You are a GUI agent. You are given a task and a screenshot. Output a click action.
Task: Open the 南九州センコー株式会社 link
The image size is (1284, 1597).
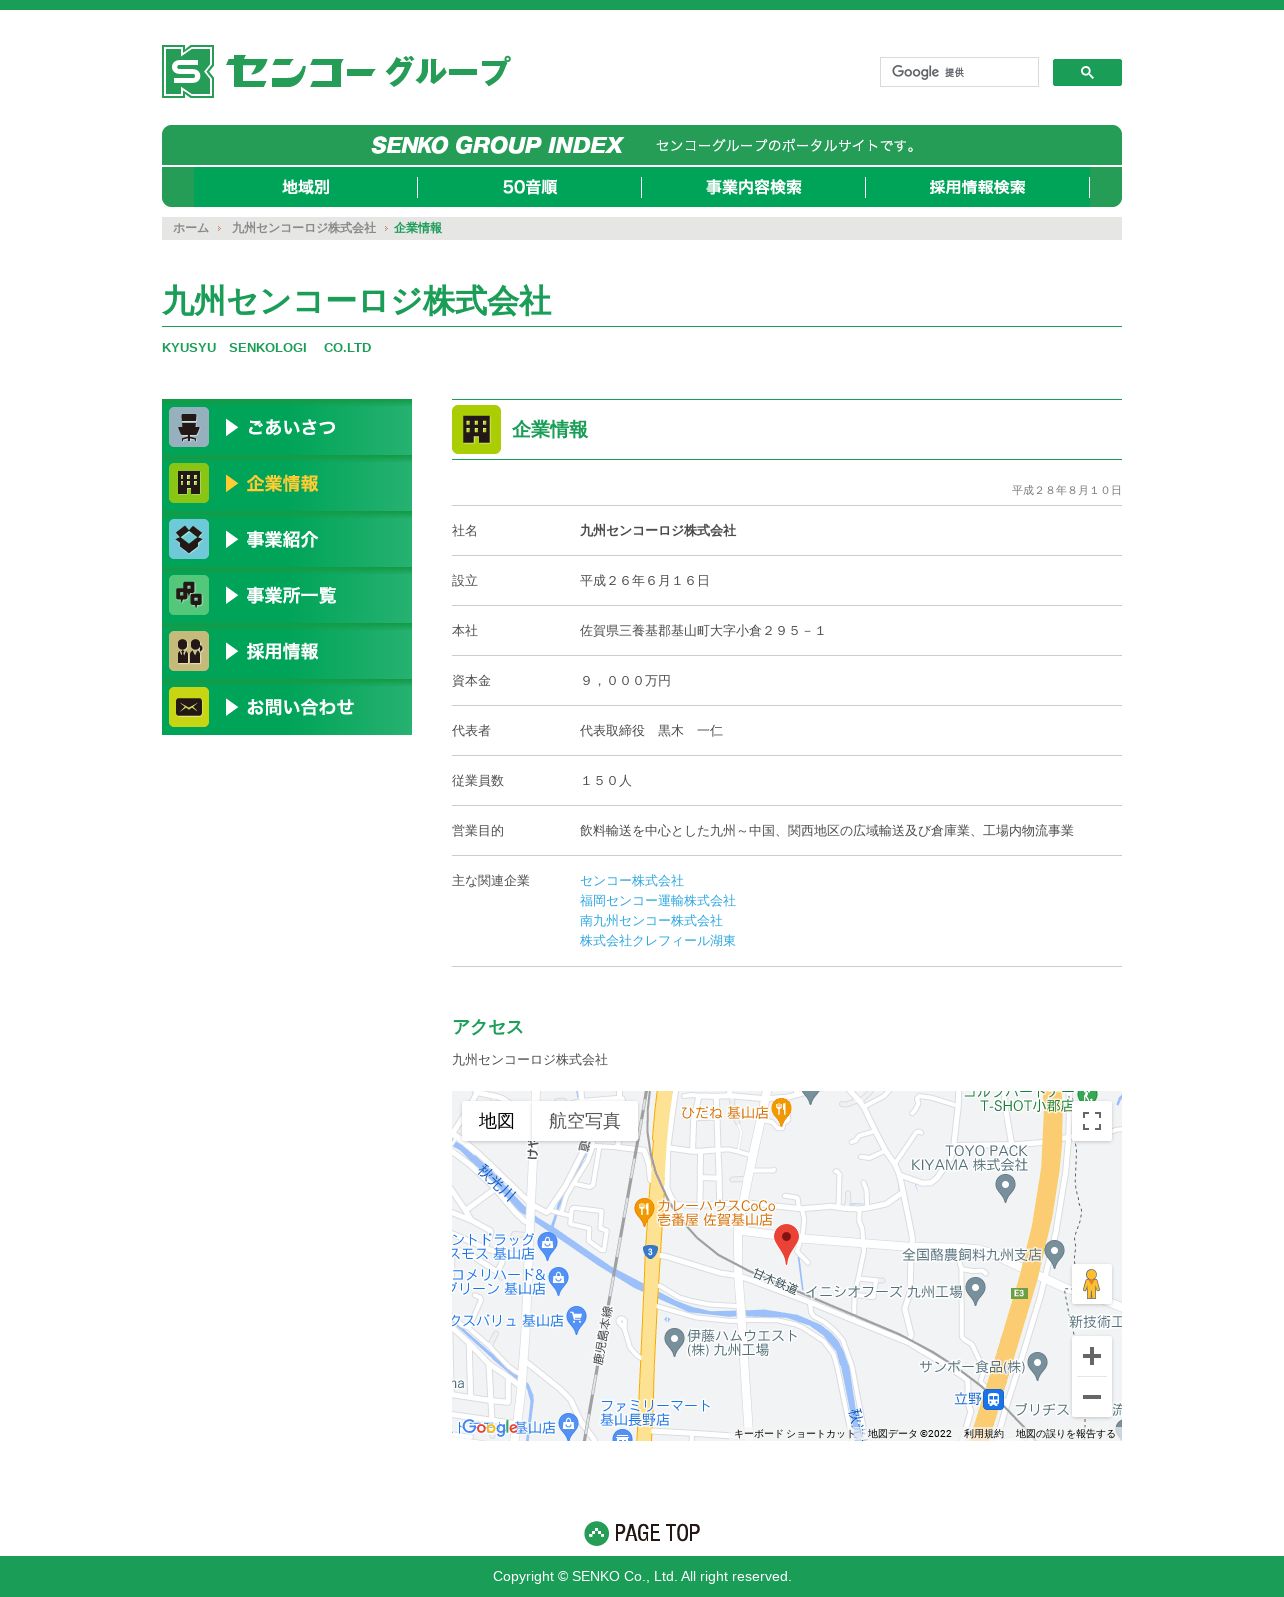tap(651, 921)
